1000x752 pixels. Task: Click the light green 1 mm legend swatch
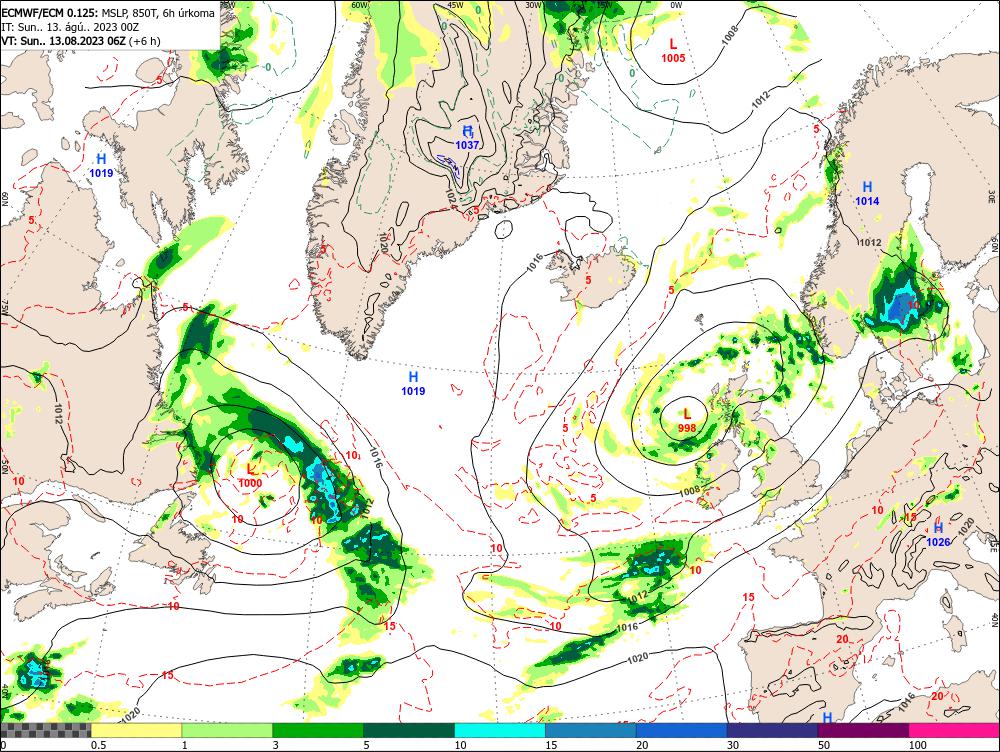click(x=227, y=730)
